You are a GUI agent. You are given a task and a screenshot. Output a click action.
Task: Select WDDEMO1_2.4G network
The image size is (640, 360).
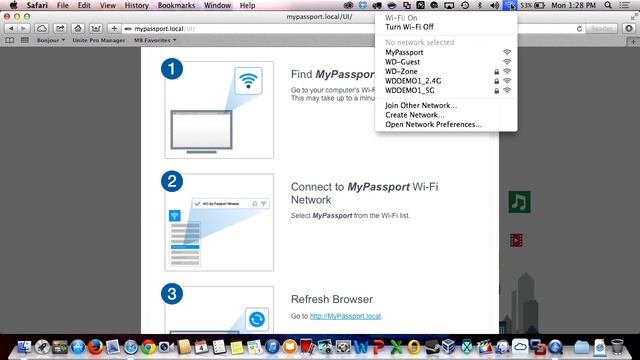pos(446,81)
